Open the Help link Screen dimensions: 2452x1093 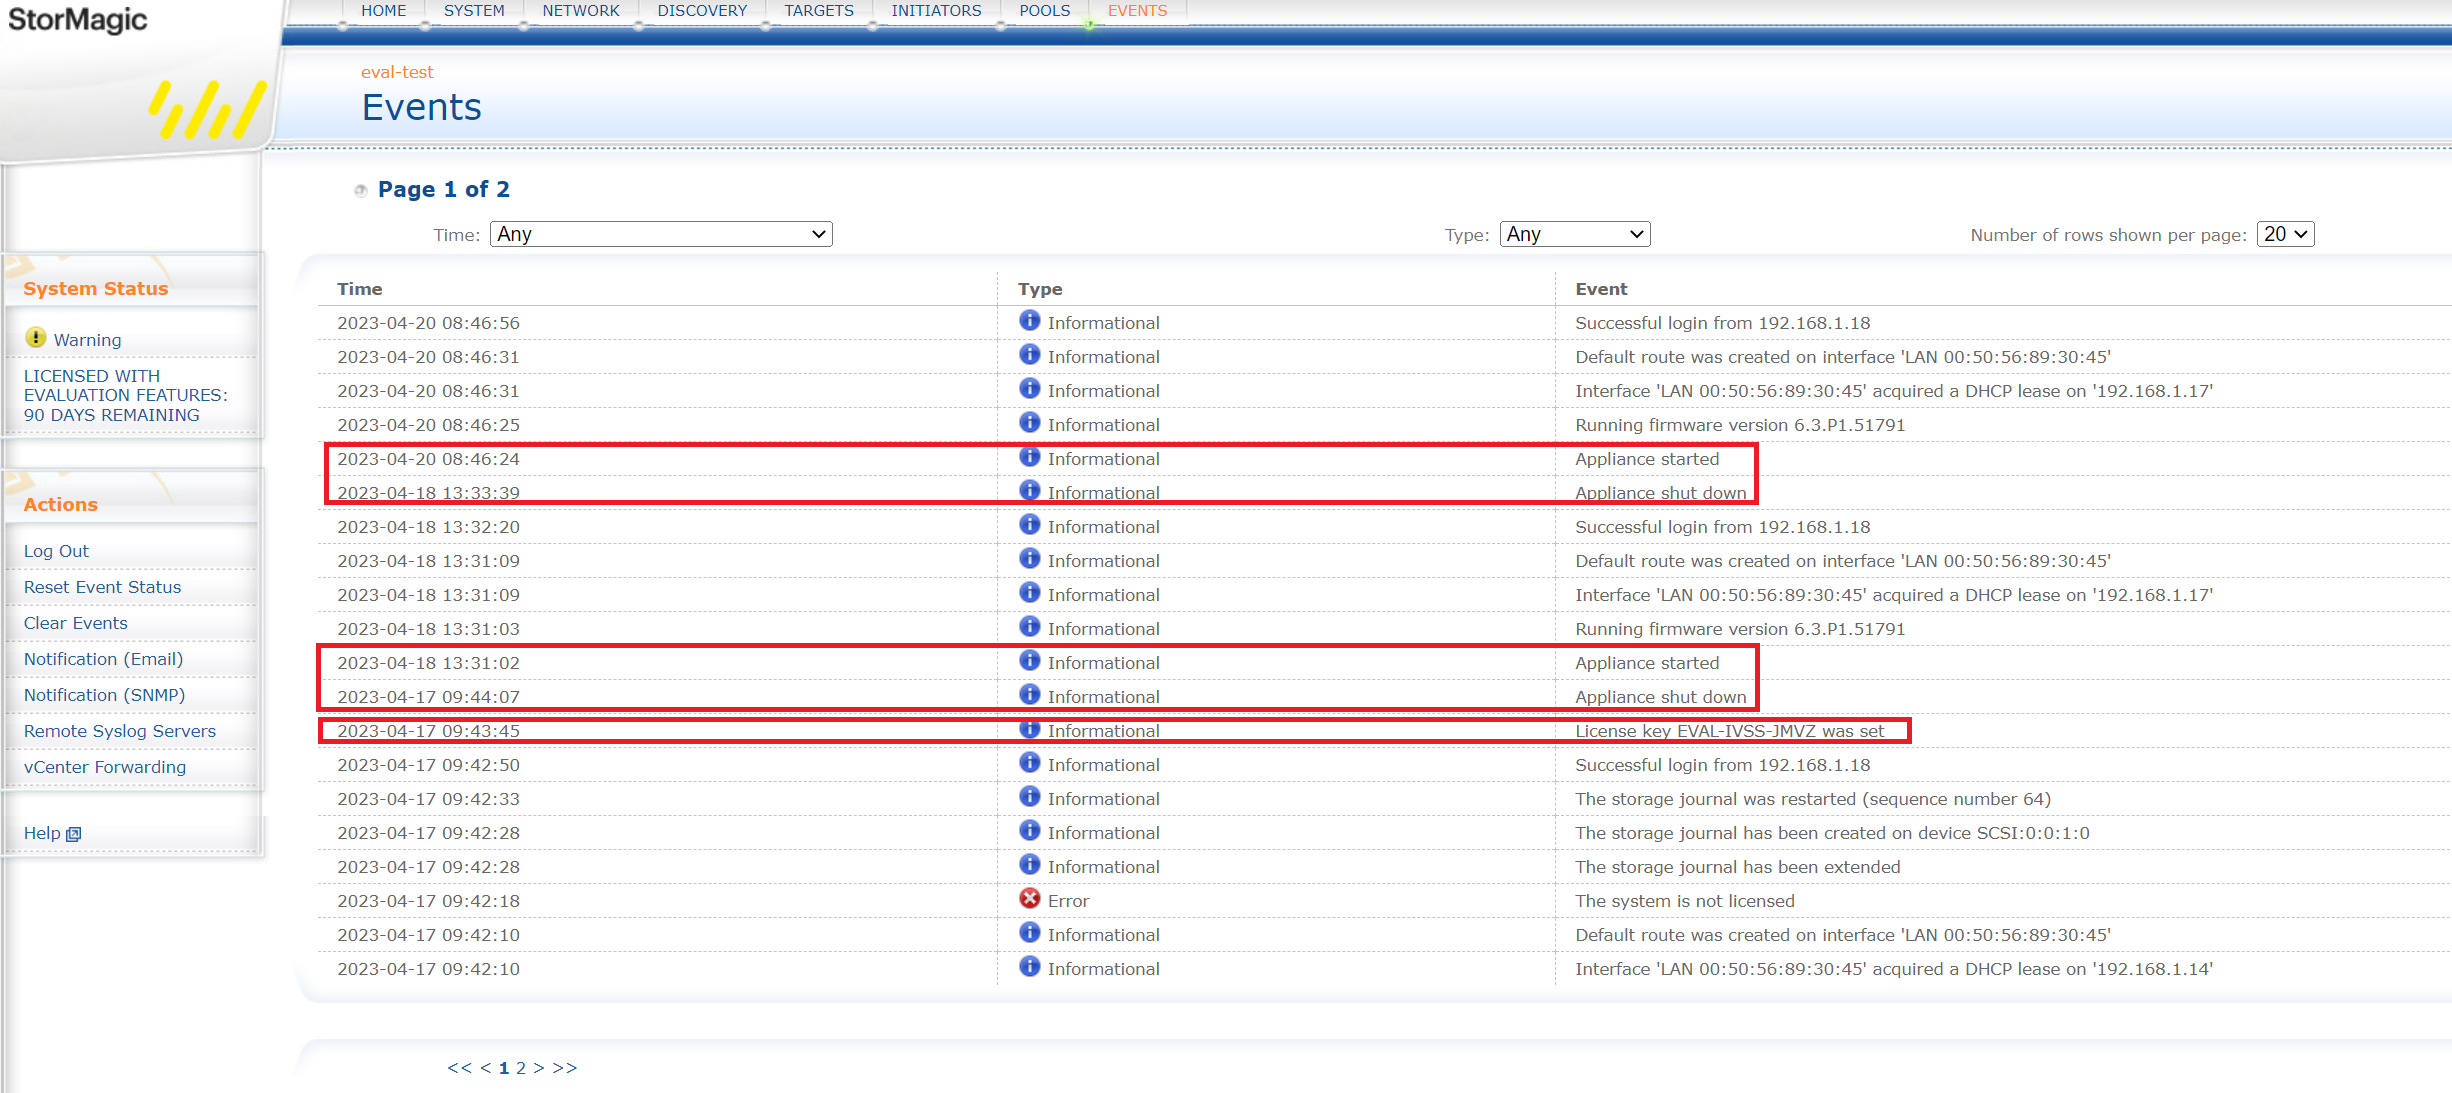[42, 833]
